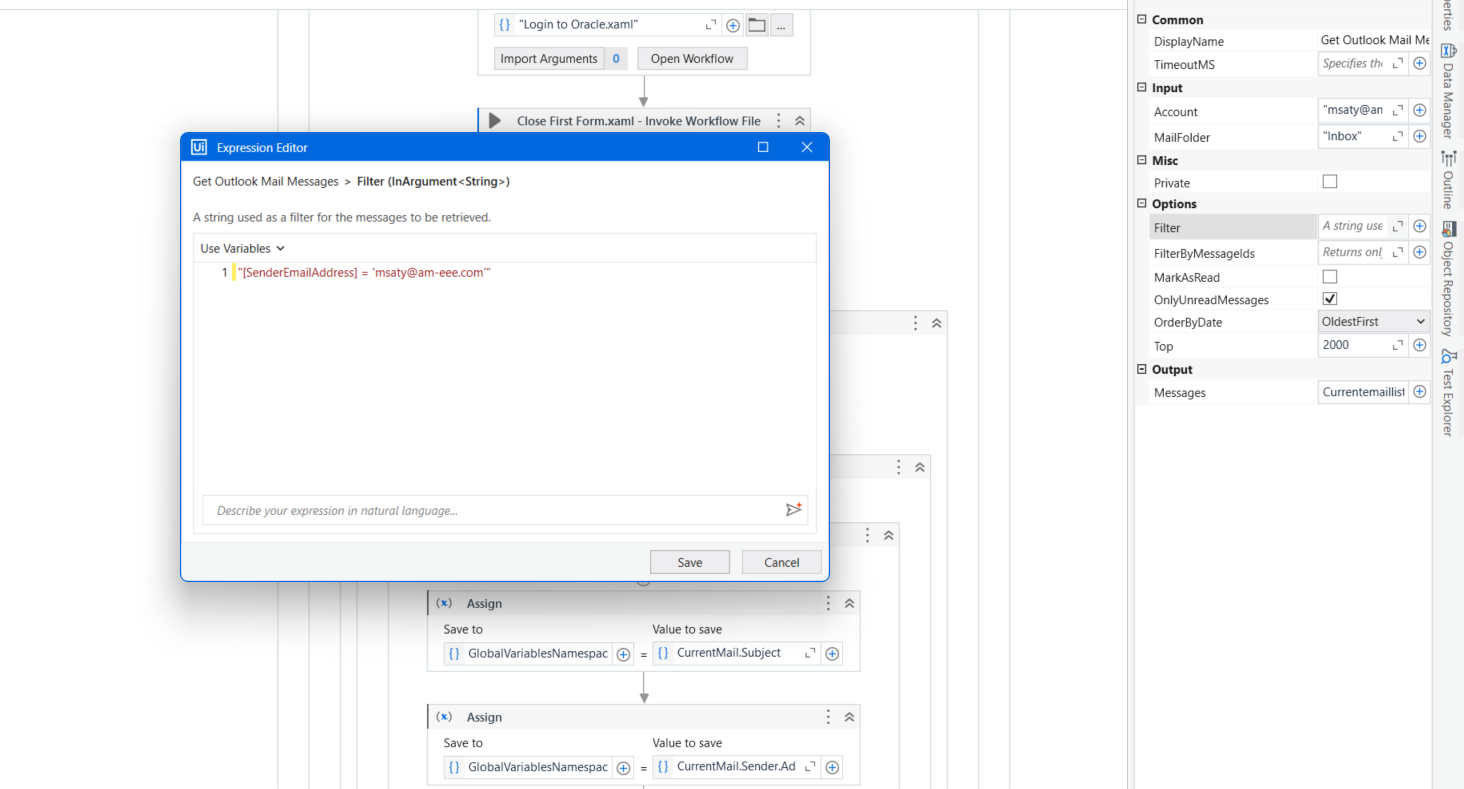
Task: Click the SenderEmailAddress filter expression line
Action: pyautogui.click(x=365, y=272)
